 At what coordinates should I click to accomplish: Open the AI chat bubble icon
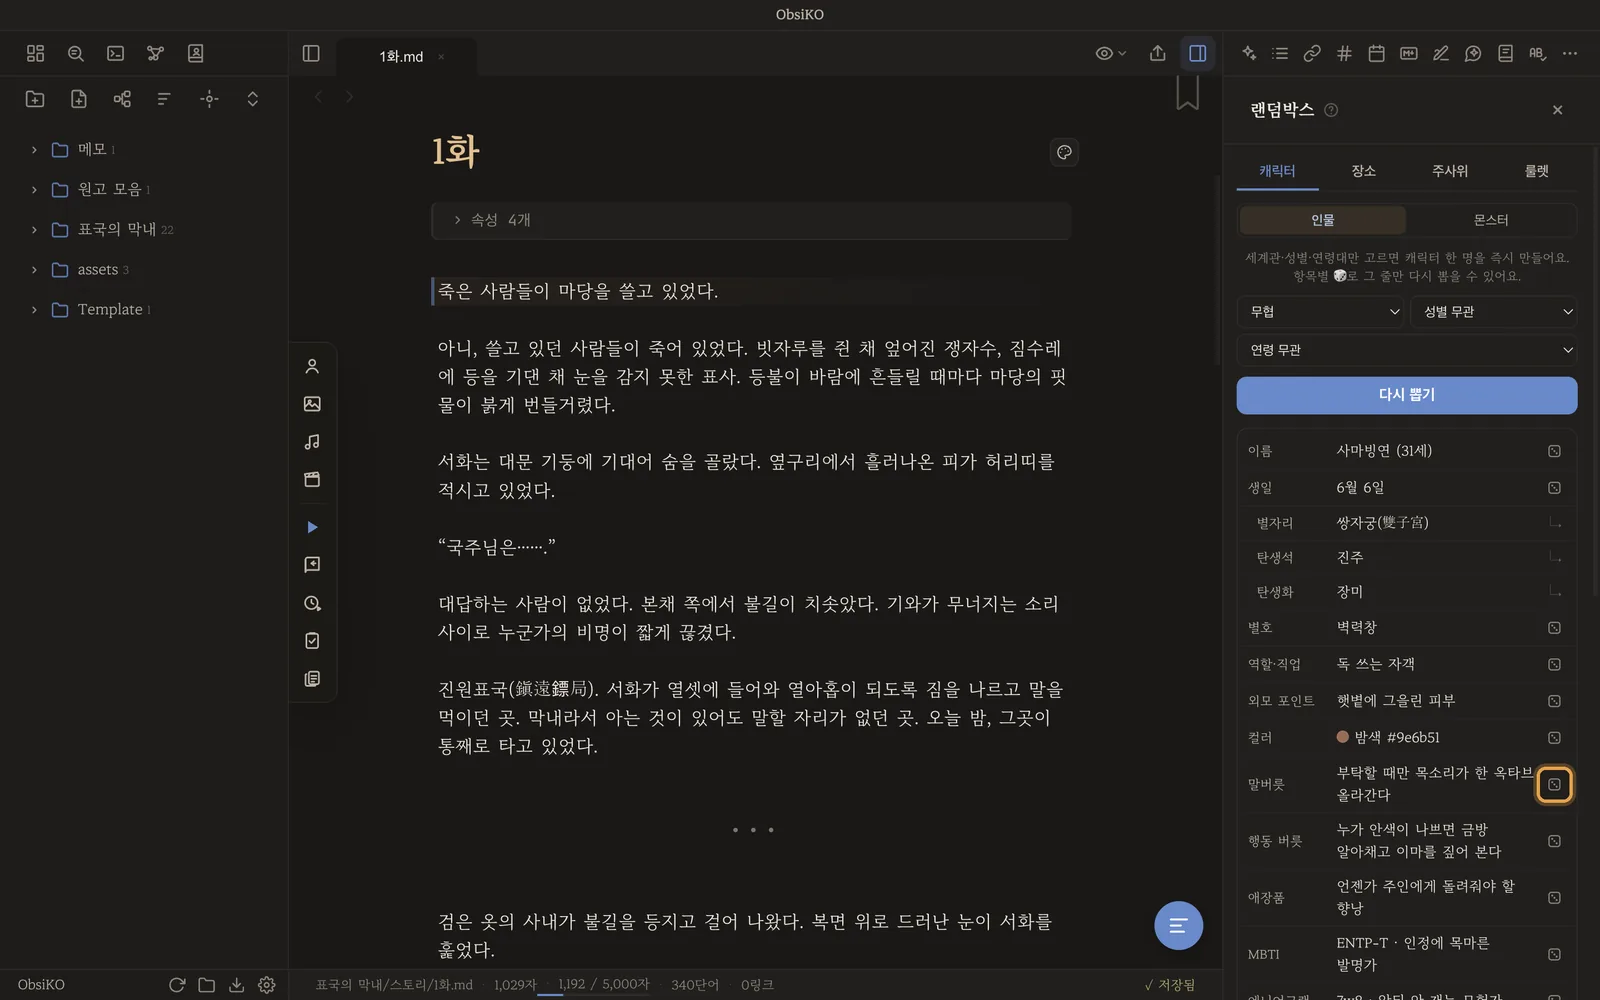pyautogui.click(x=1473, y=54)
